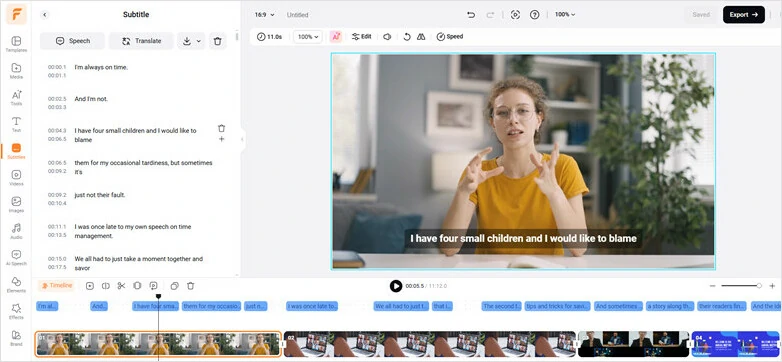Click the Speech button
This screenshot has width=782, height=362.
click(72, 41)
